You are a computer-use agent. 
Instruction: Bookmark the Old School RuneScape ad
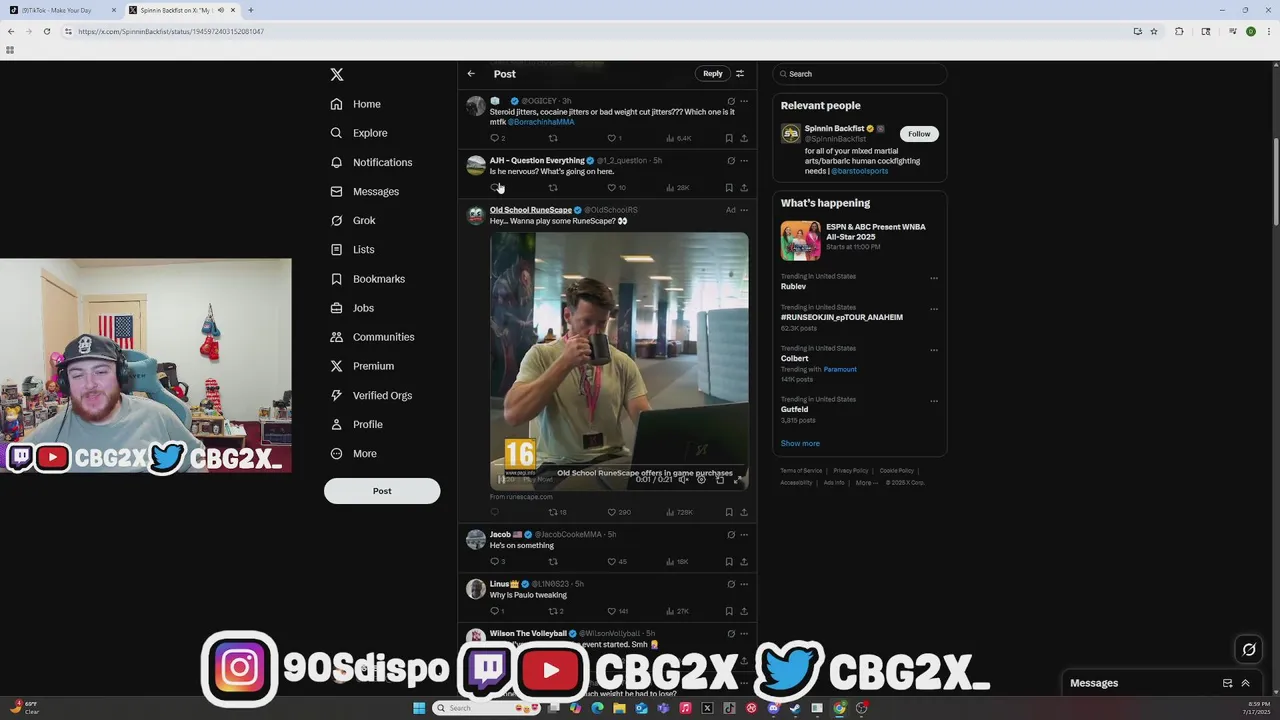729,512
